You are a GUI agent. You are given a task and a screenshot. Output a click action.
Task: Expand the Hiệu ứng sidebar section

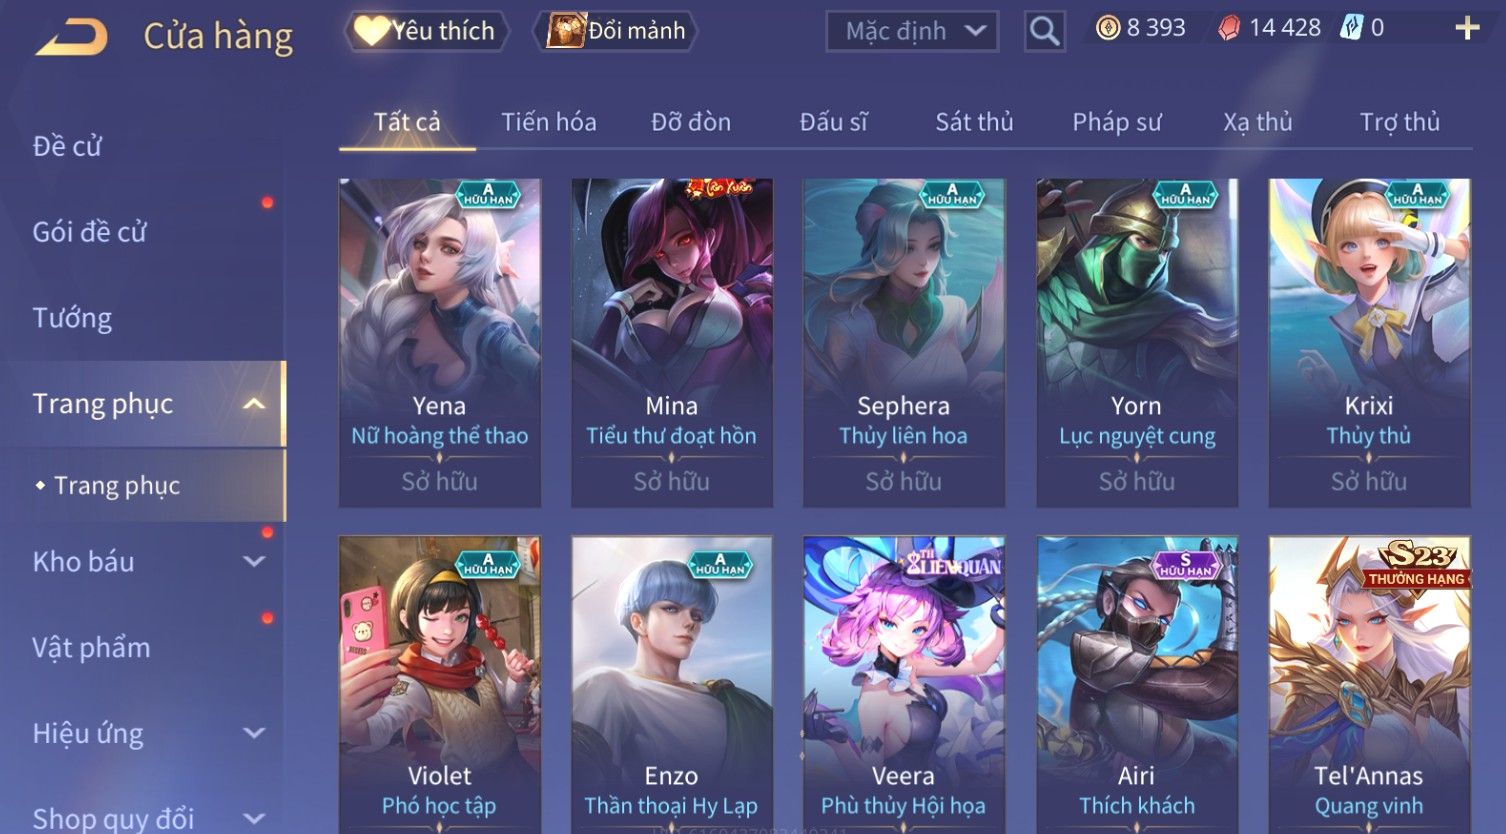coord(254,733)
